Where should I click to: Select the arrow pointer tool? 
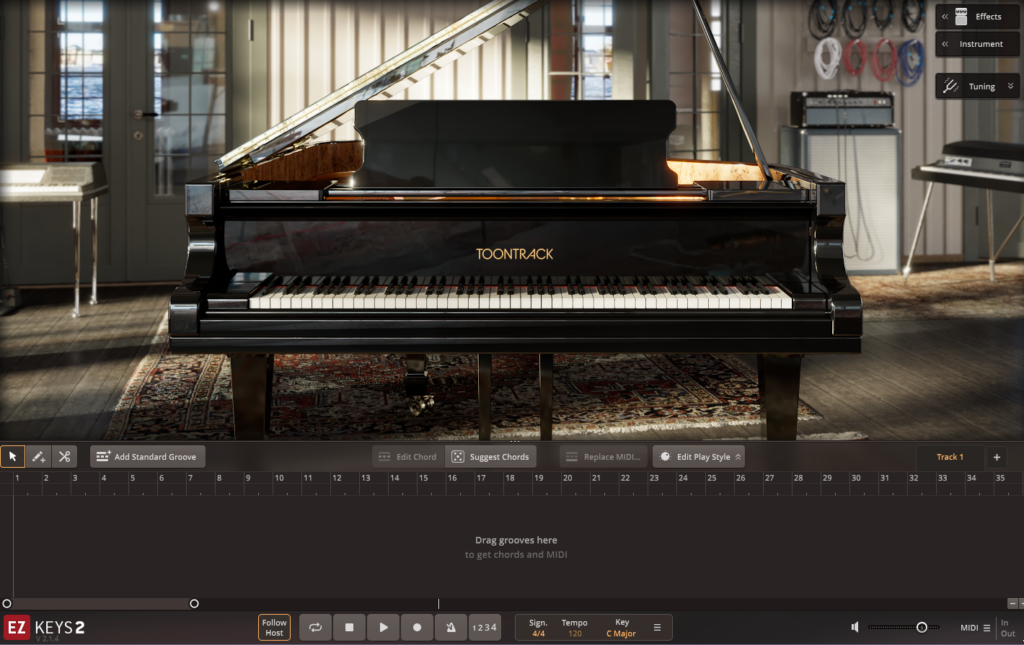click(x=13, y=457)
